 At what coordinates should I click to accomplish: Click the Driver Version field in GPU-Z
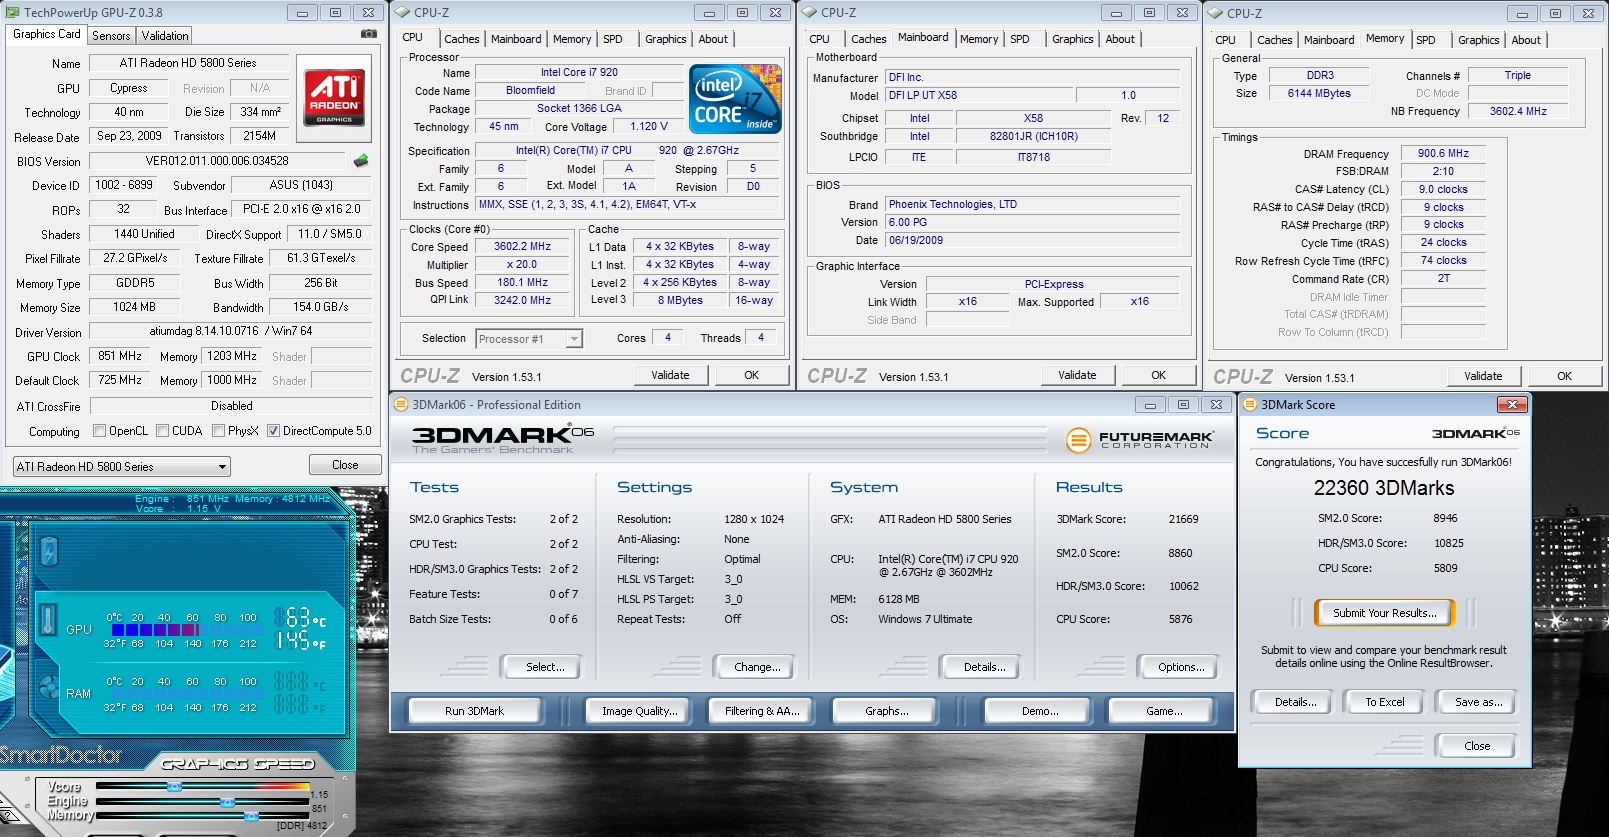[231, 331]
